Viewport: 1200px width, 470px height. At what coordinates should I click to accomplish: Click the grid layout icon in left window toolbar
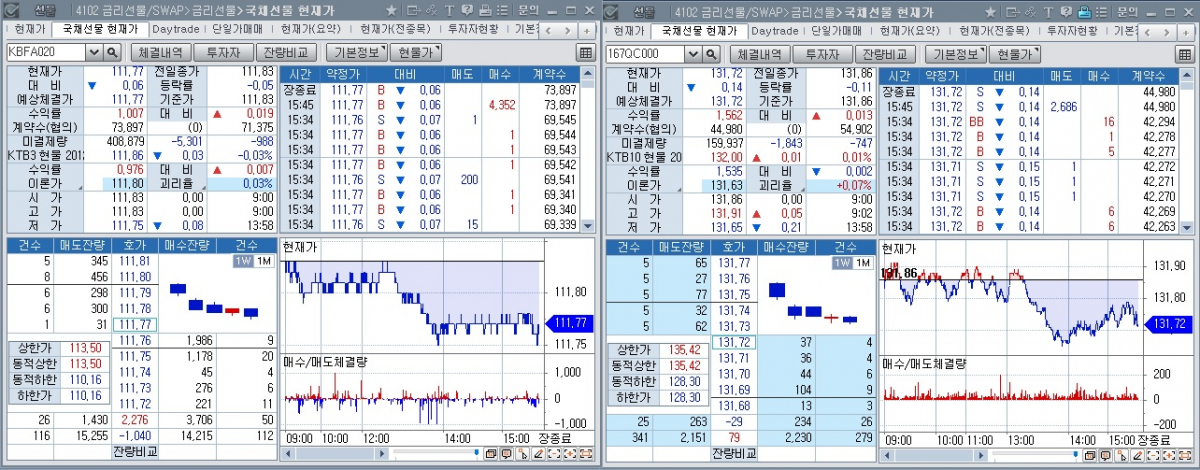point(585,52)
